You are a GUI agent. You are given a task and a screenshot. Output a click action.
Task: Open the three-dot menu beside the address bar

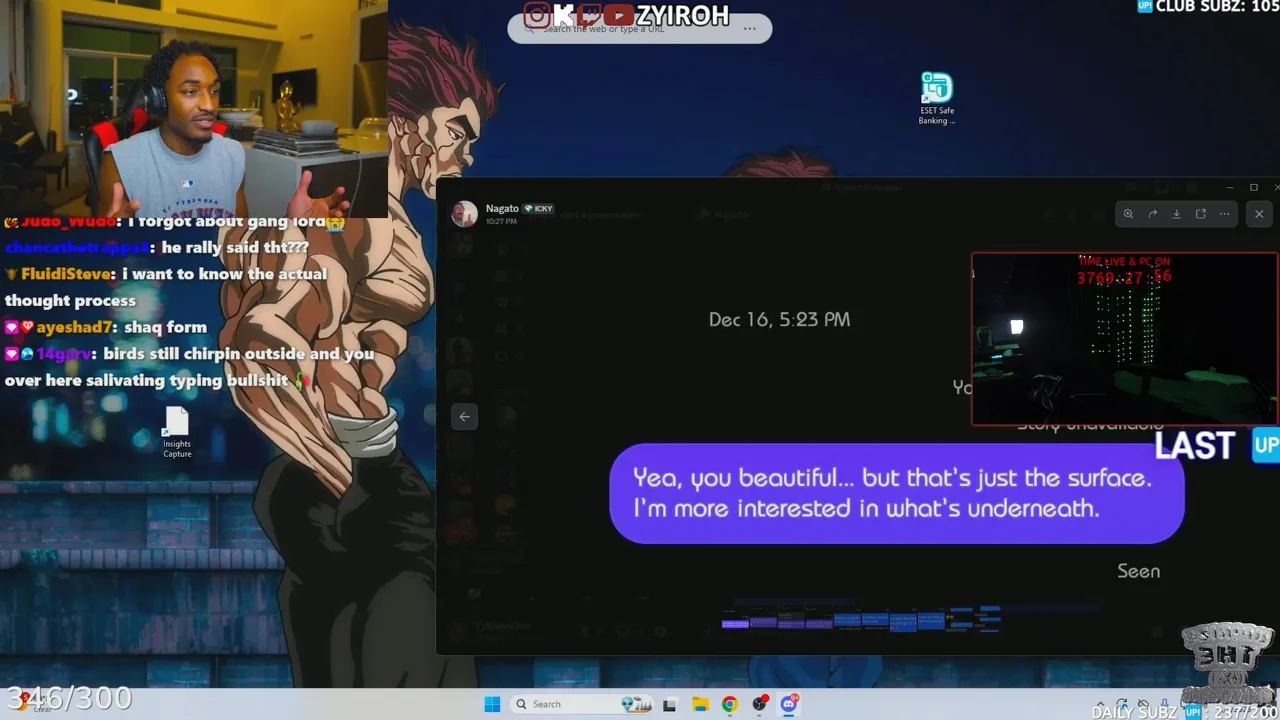pyautogui.click(x=749, y=29)
